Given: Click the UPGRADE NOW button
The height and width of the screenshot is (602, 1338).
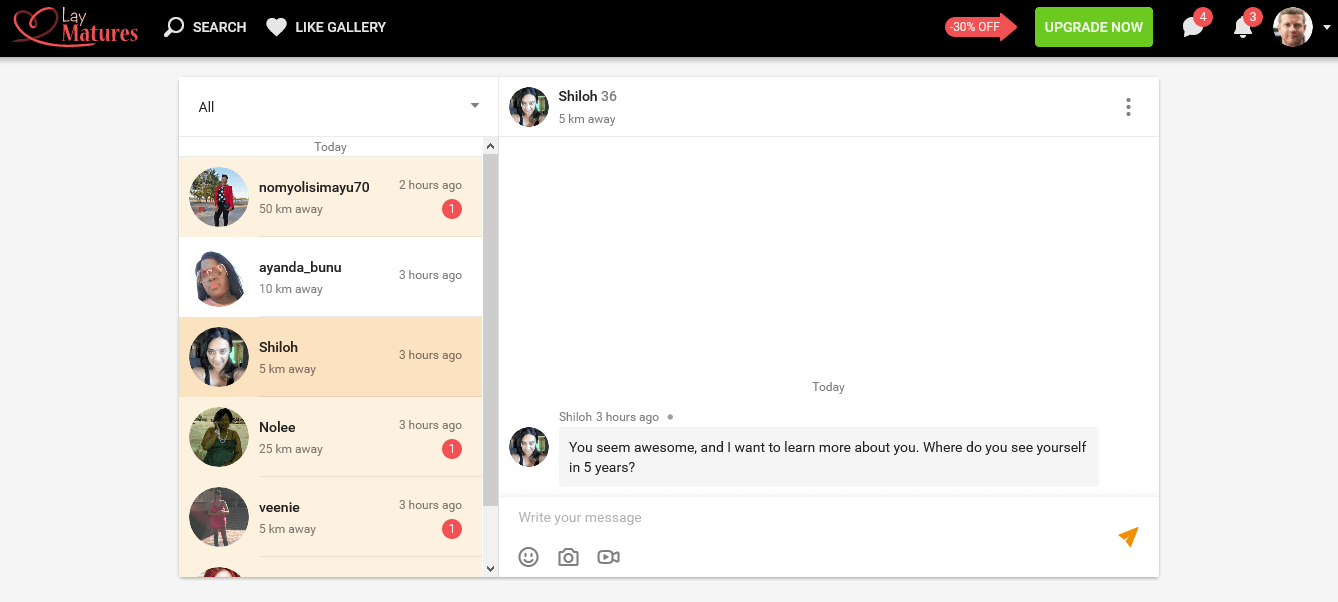Looking at the screenshot, I should (1093, 27).
